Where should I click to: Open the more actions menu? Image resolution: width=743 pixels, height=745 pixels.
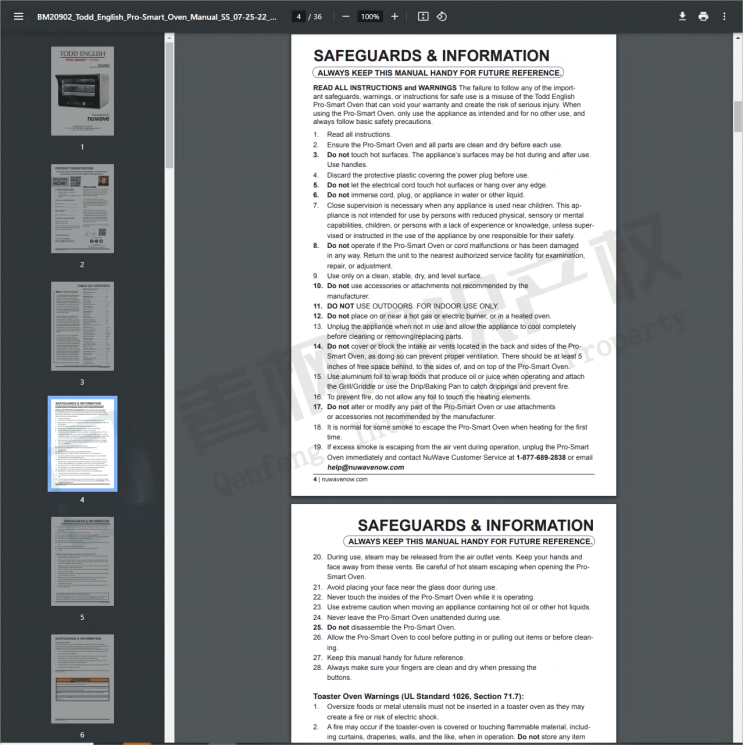click(724, 17)
